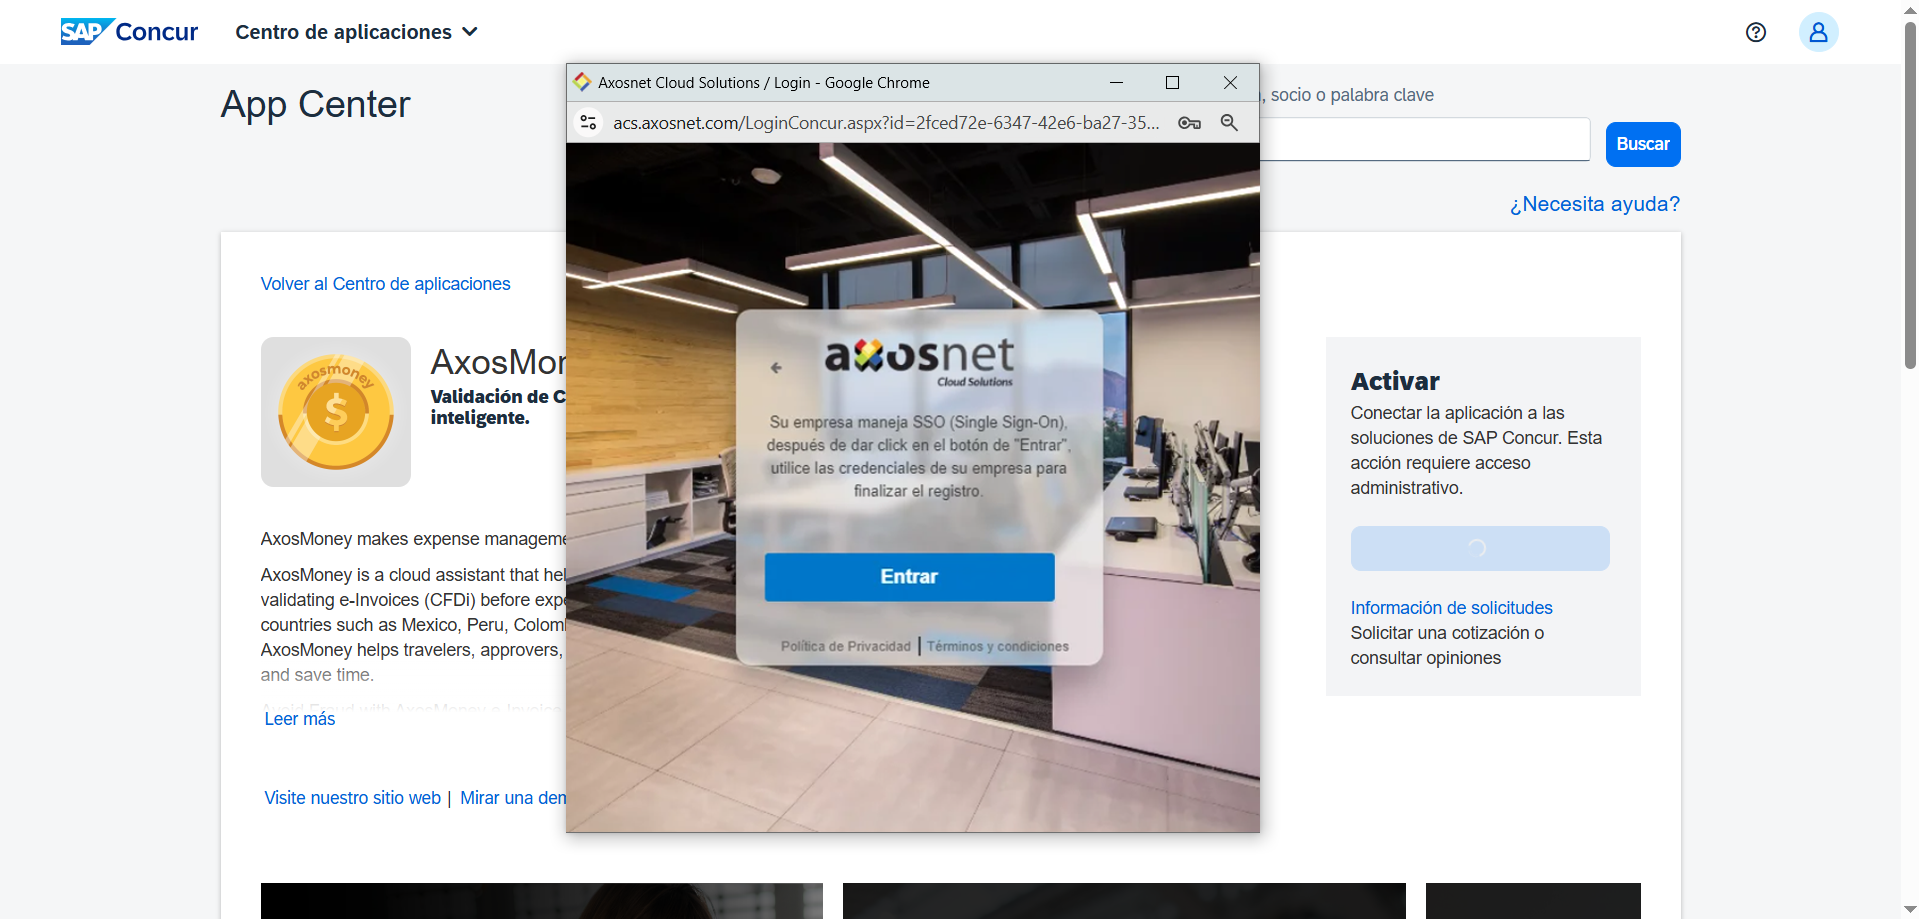Open the user profile icon

point(1818,32)
